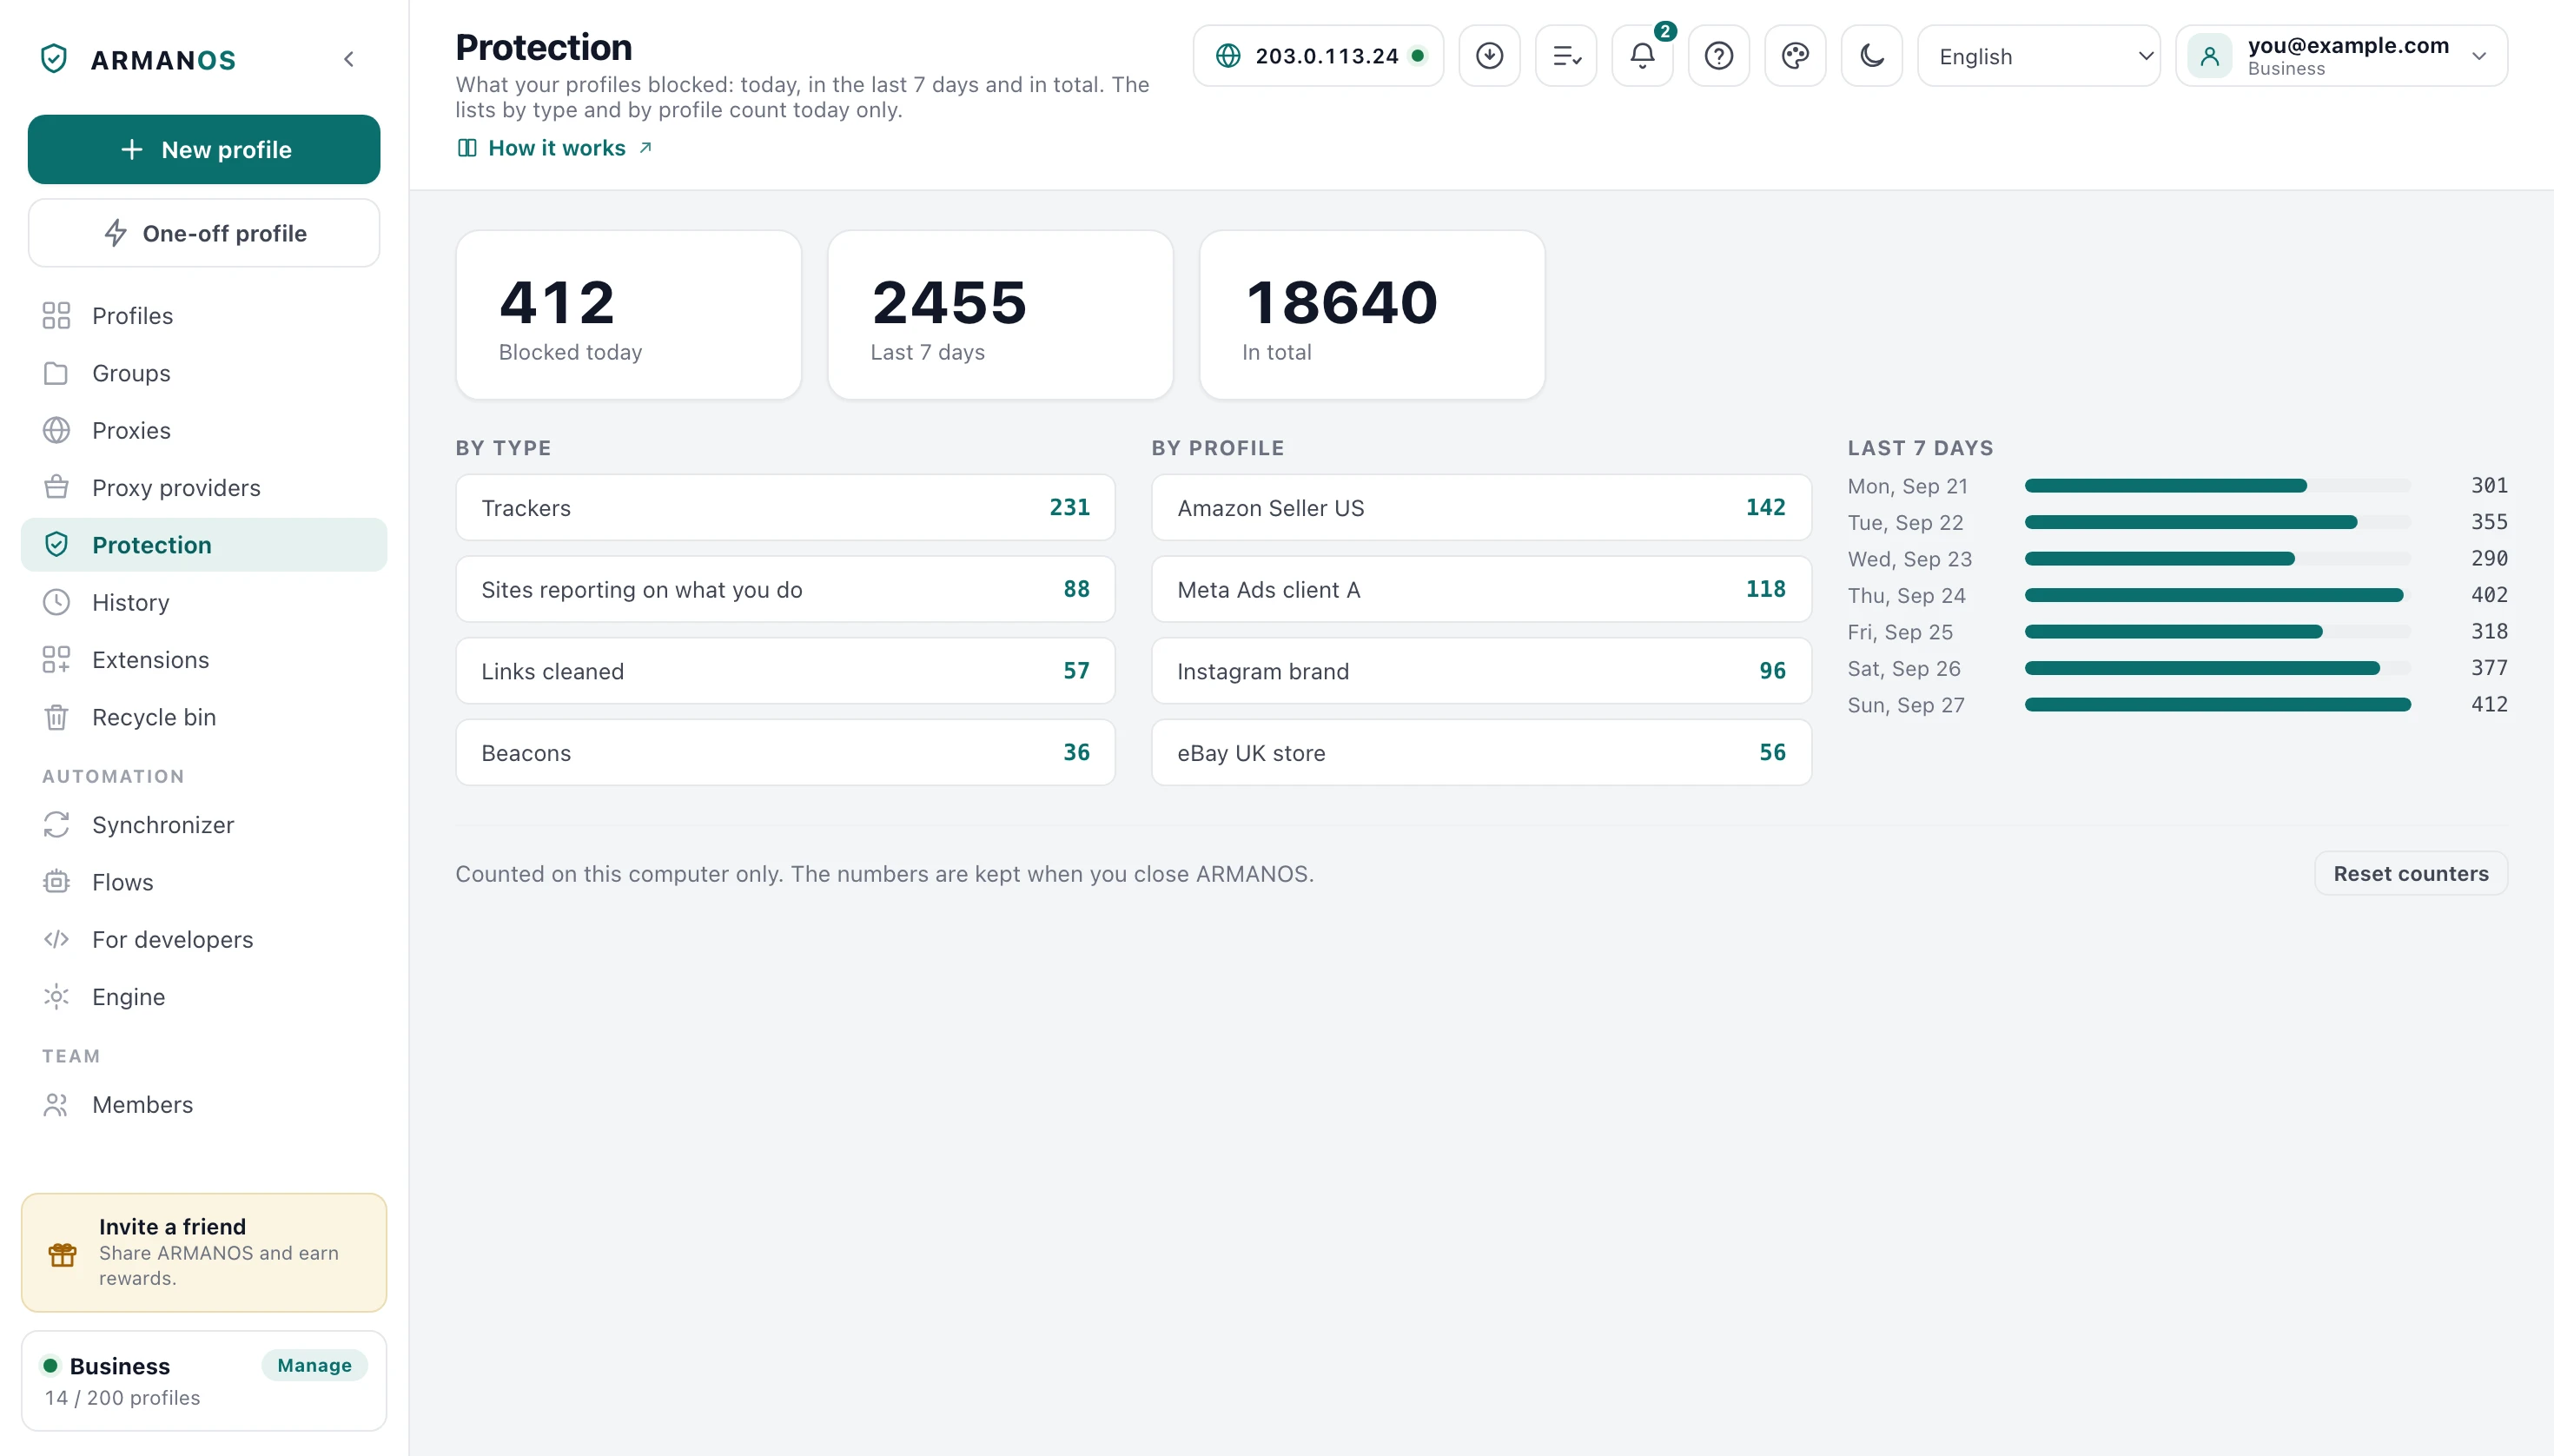The height and width of the screenshot is (1456, 2554).
Task: Toggle dark mode with moon icon
Action: [1871, 56]
